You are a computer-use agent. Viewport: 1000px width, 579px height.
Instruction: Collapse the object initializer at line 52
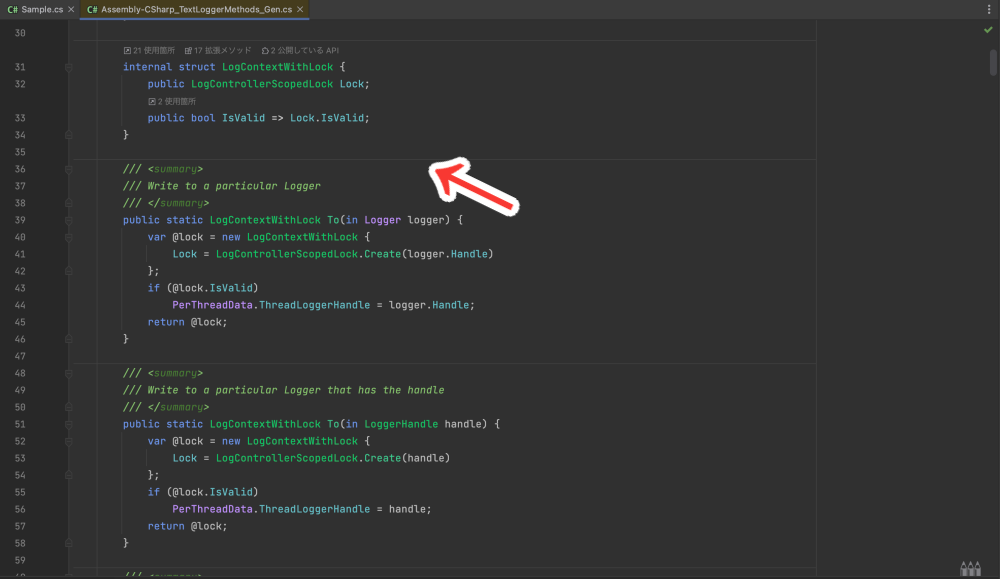68,441
